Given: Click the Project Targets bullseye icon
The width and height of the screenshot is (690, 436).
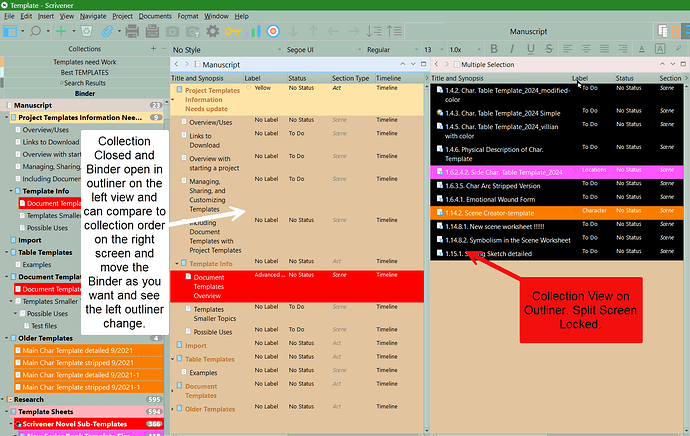Looking at the screenshot, I should pyautogui.click(x=275, y=32).
